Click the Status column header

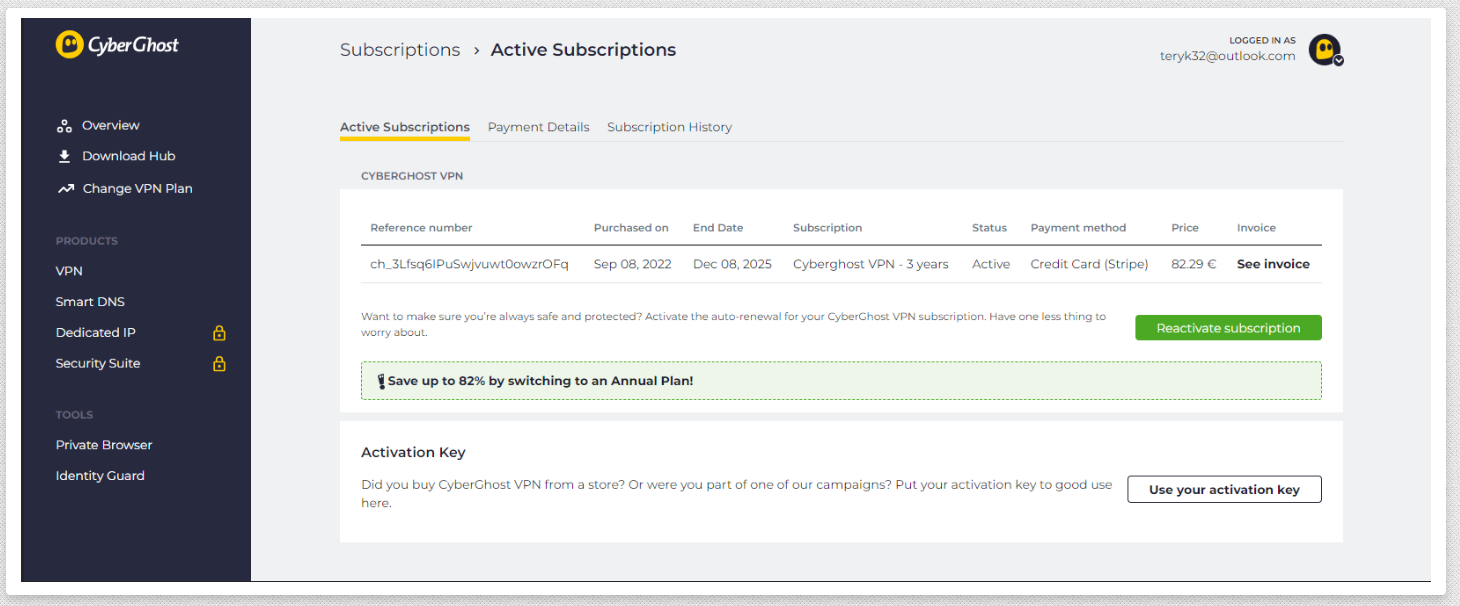989,228
